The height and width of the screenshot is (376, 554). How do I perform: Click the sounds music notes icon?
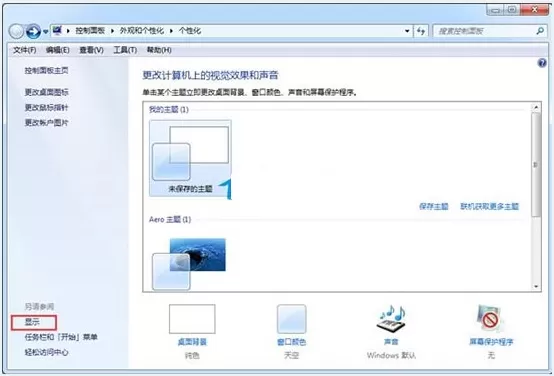click(x=391, y=319)
